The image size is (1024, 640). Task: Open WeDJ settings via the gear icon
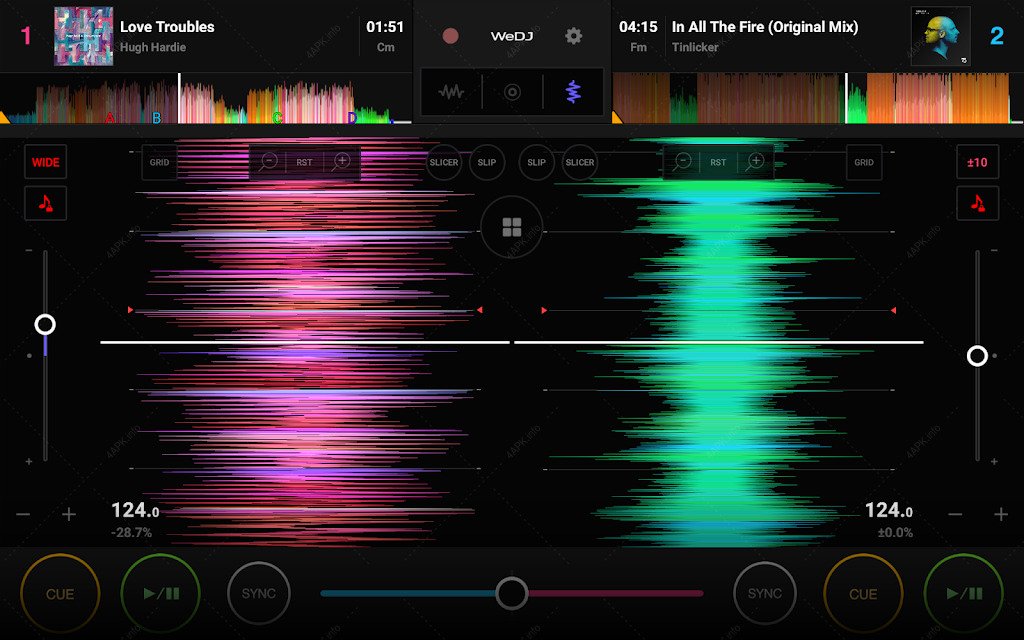pyautogui.click(x=573, y=36)
